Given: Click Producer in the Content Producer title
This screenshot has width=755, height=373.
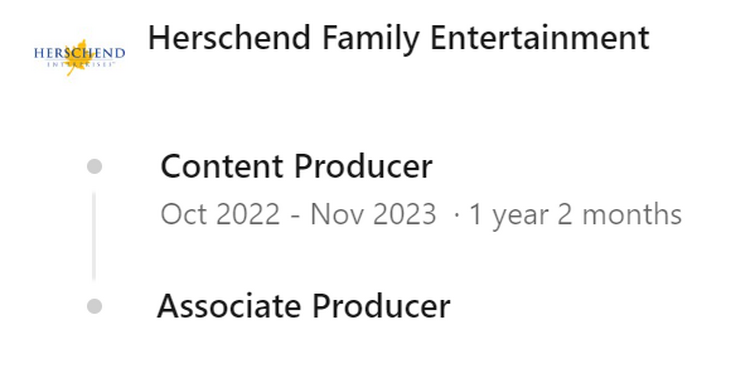Looking at the screenshot, I should 364,167.
